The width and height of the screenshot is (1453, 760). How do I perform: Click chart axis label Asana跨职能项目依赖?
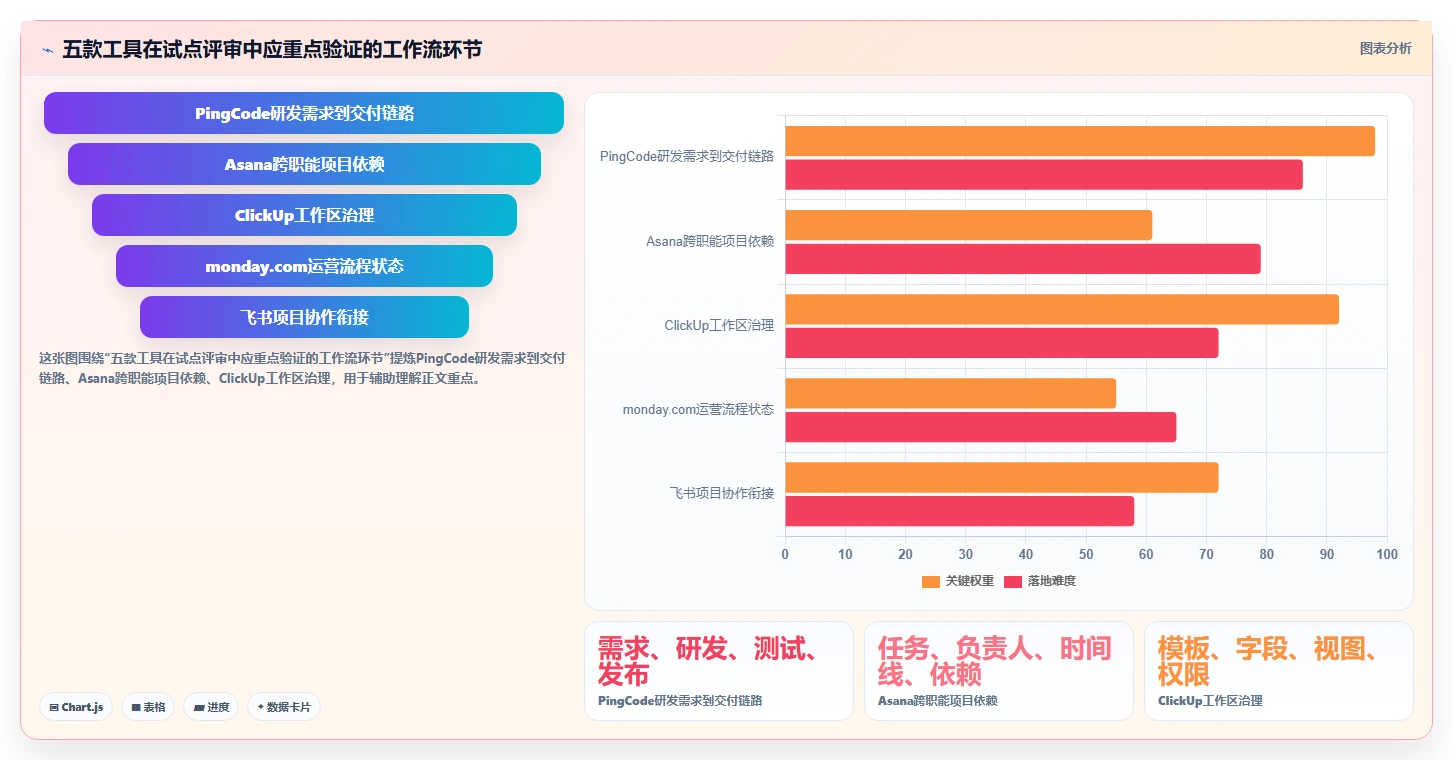(x=710, y=241)
